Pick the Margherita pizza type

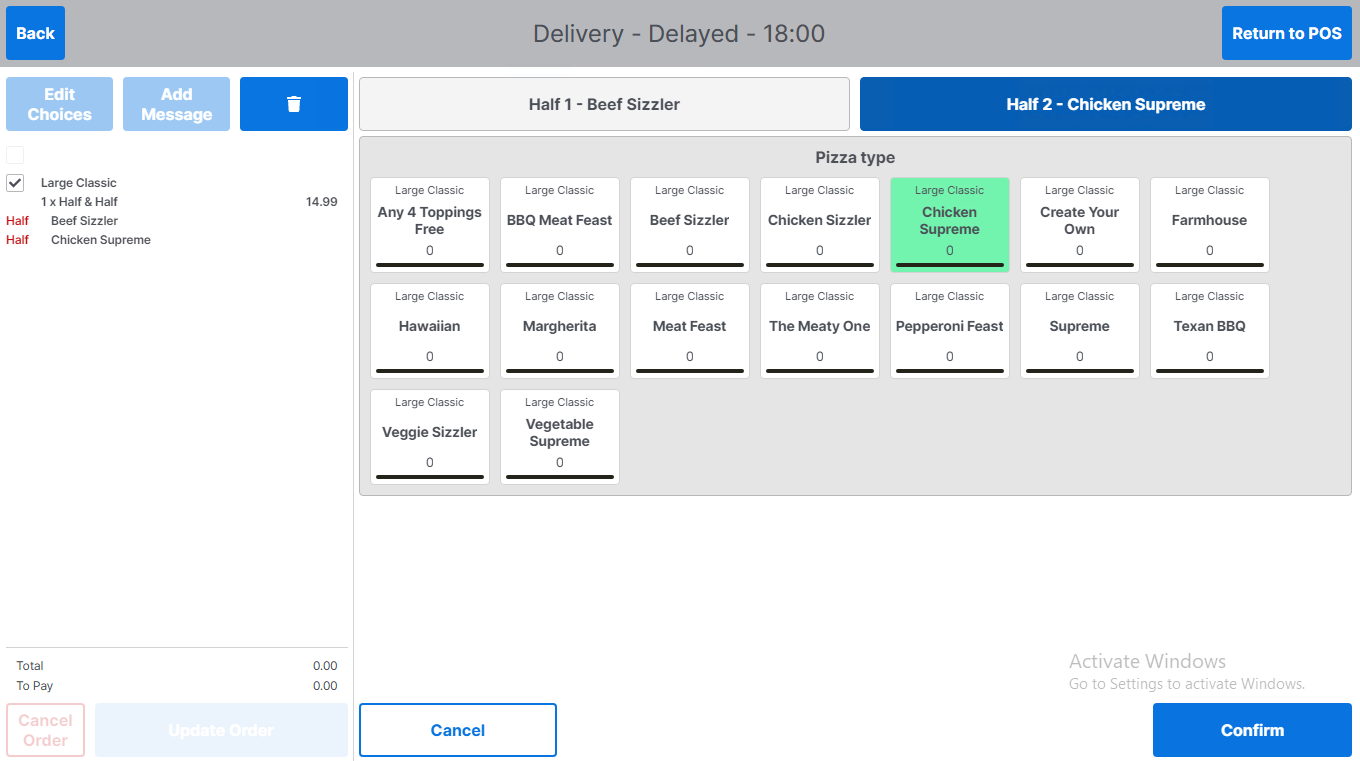[x=559, y=331]
